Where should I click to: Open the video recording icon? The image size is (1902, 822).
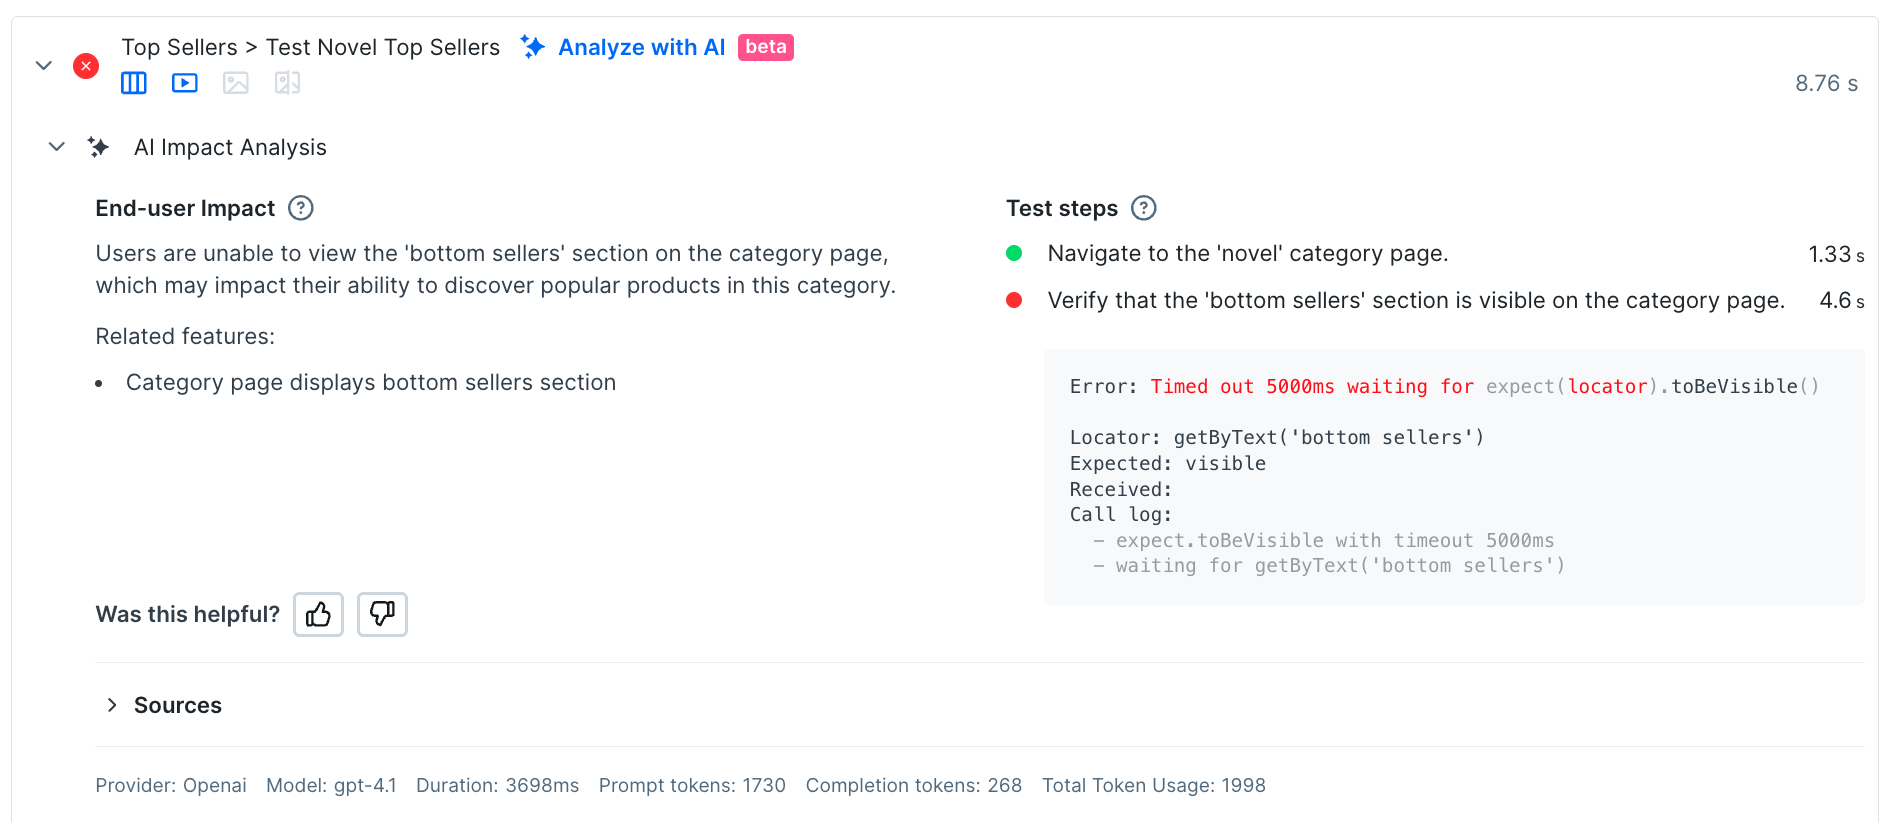185,83
